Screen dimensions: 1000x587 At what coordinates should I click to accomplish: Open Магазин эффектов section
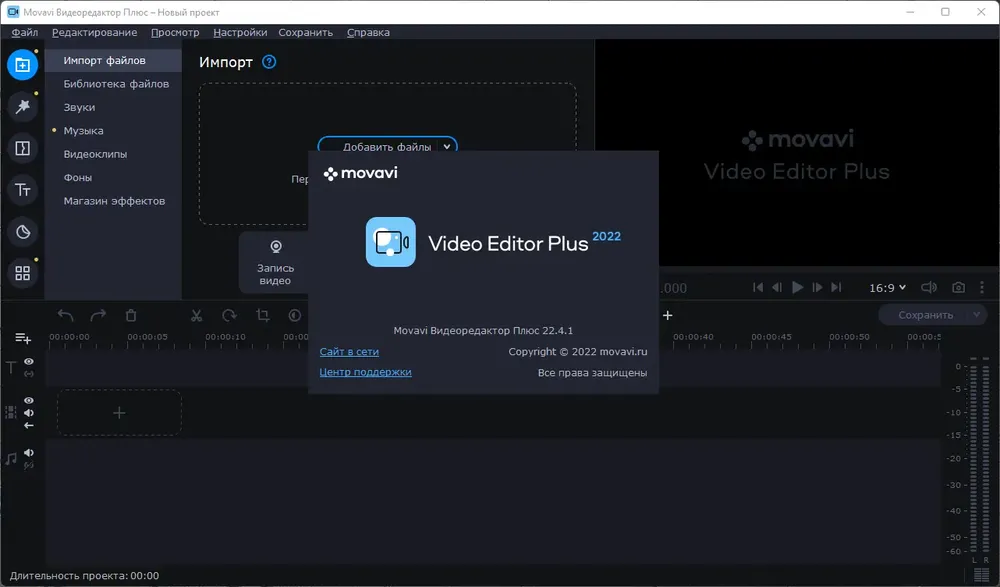[113, 201]
